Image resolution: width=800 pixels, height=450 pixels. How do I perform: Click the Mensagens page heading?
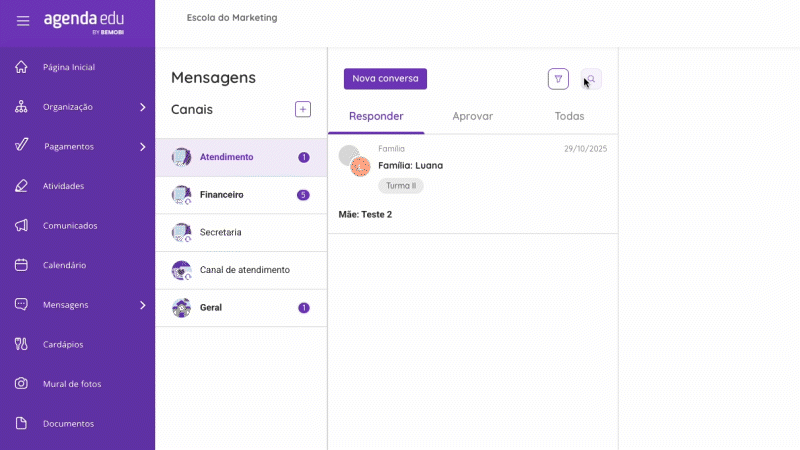[213, 78]
